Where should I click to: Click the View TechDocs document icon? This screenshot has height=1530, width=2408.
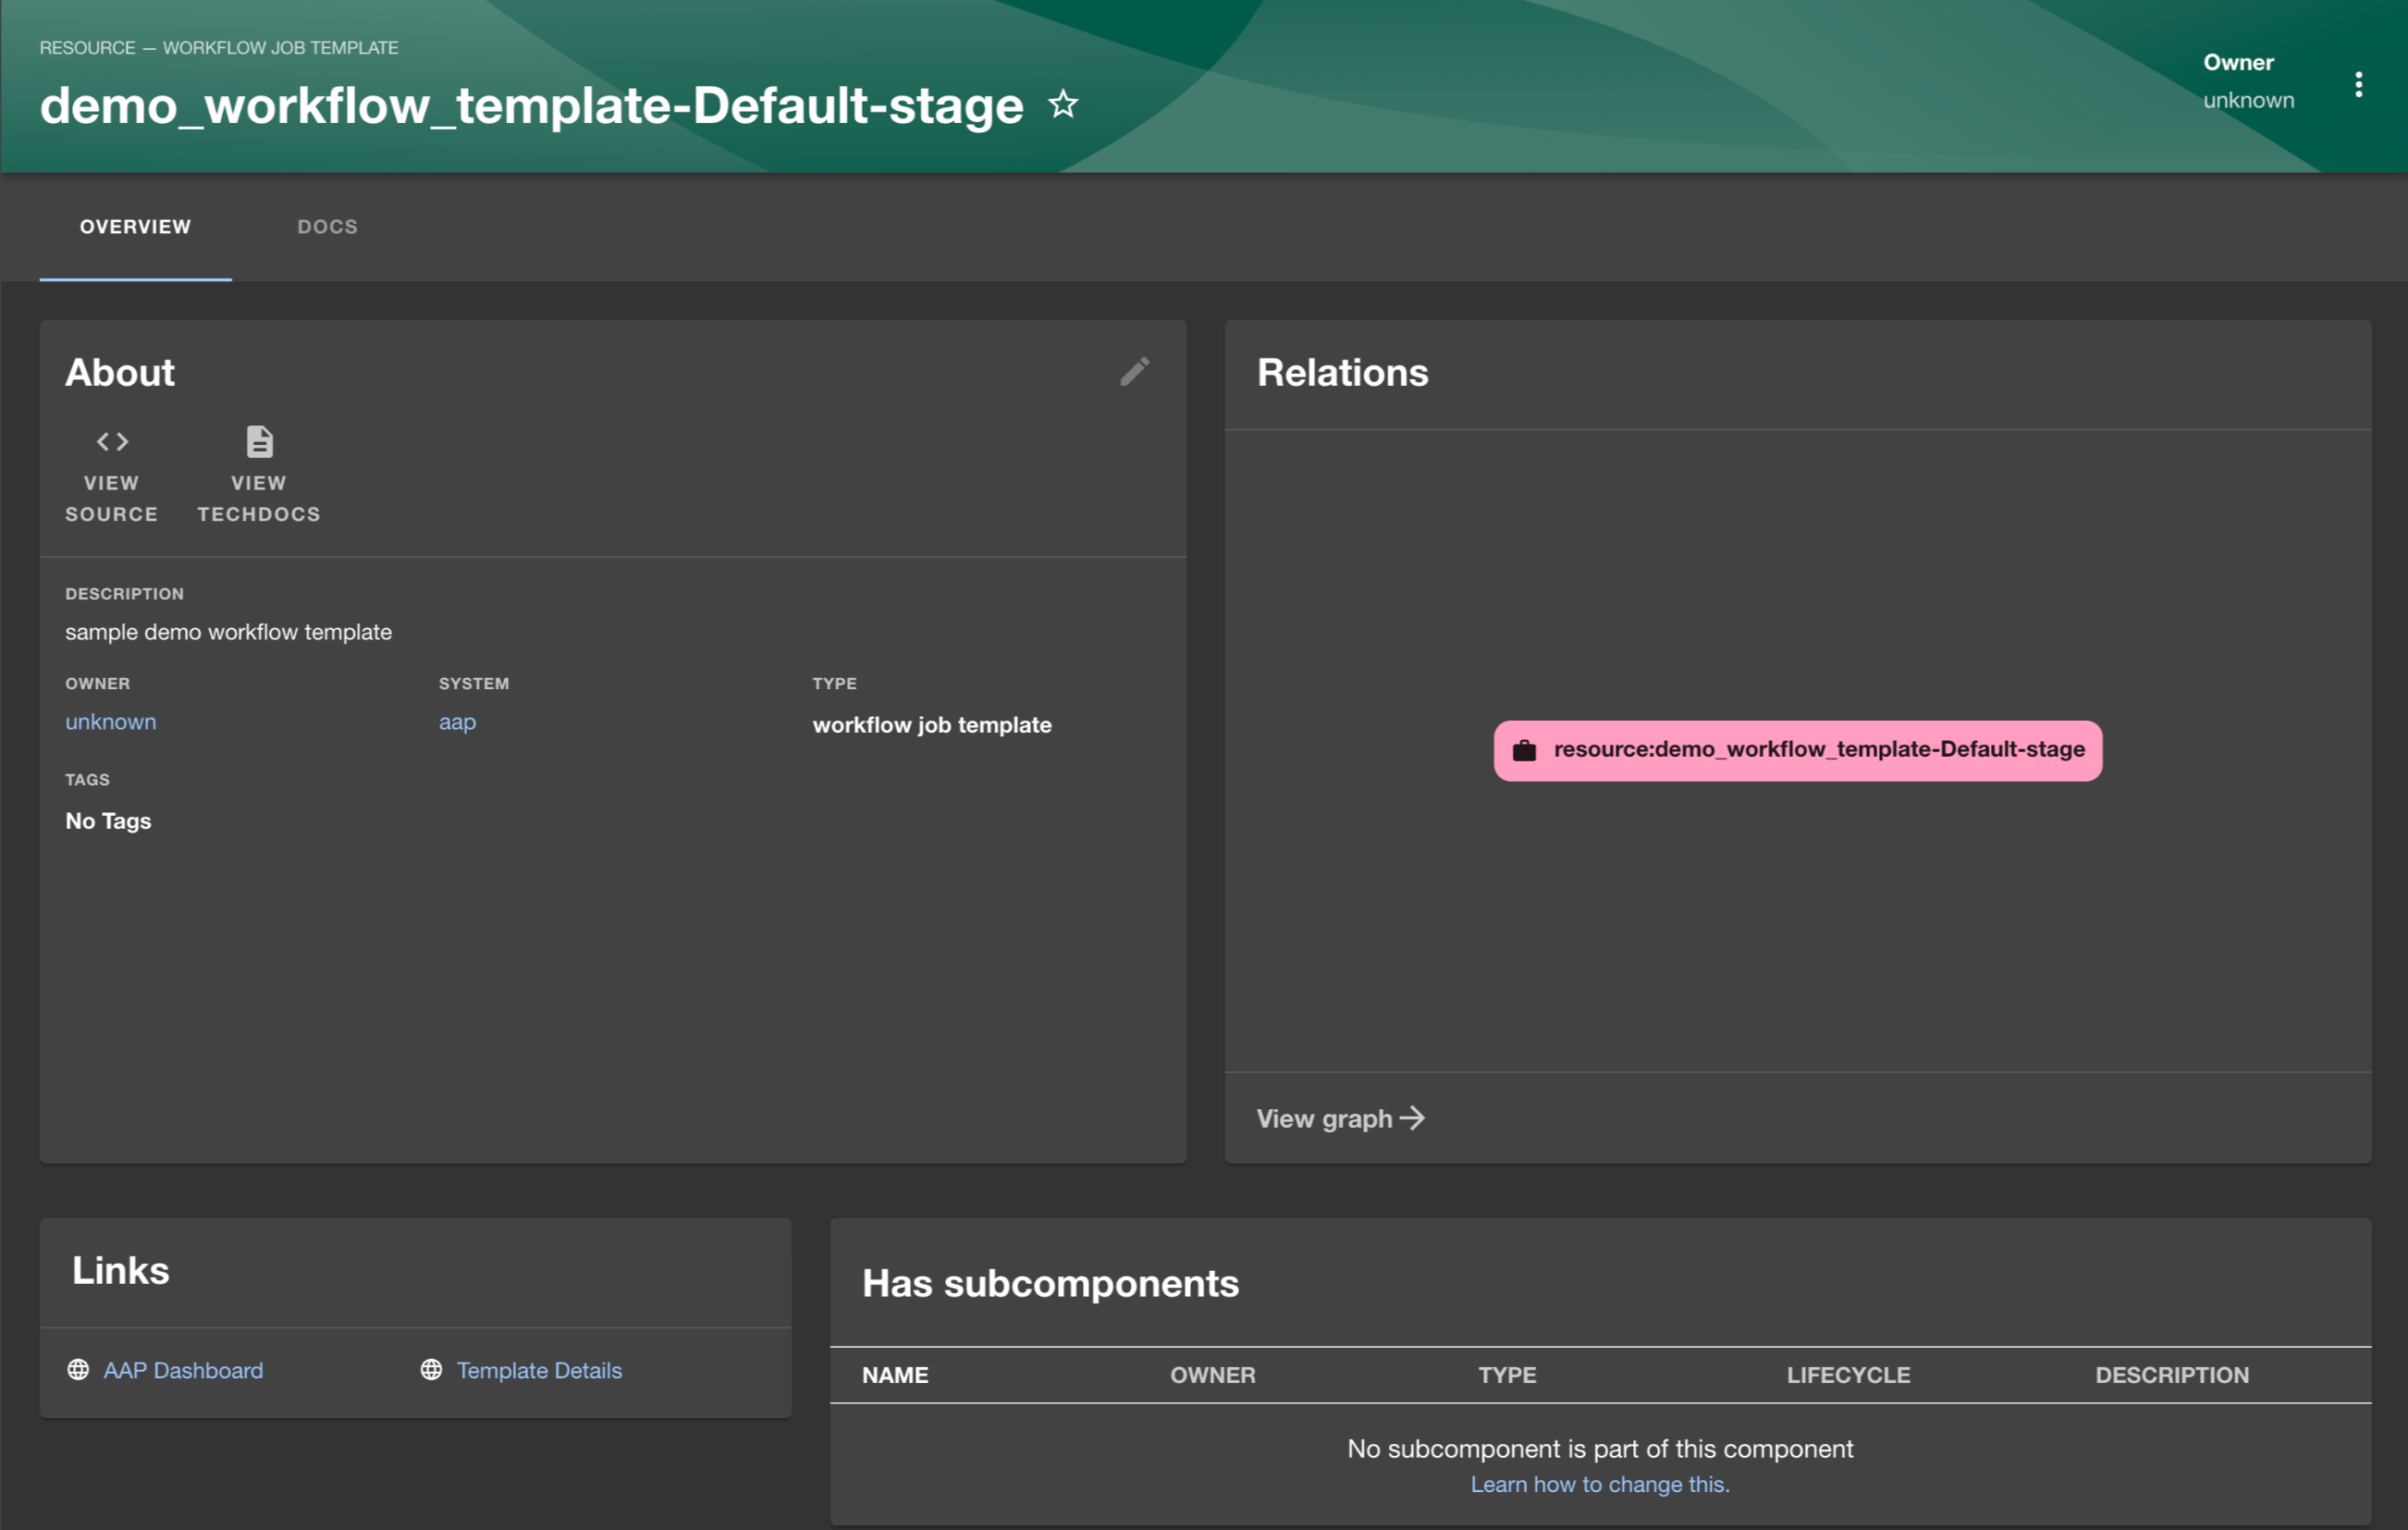click(259, 441)
